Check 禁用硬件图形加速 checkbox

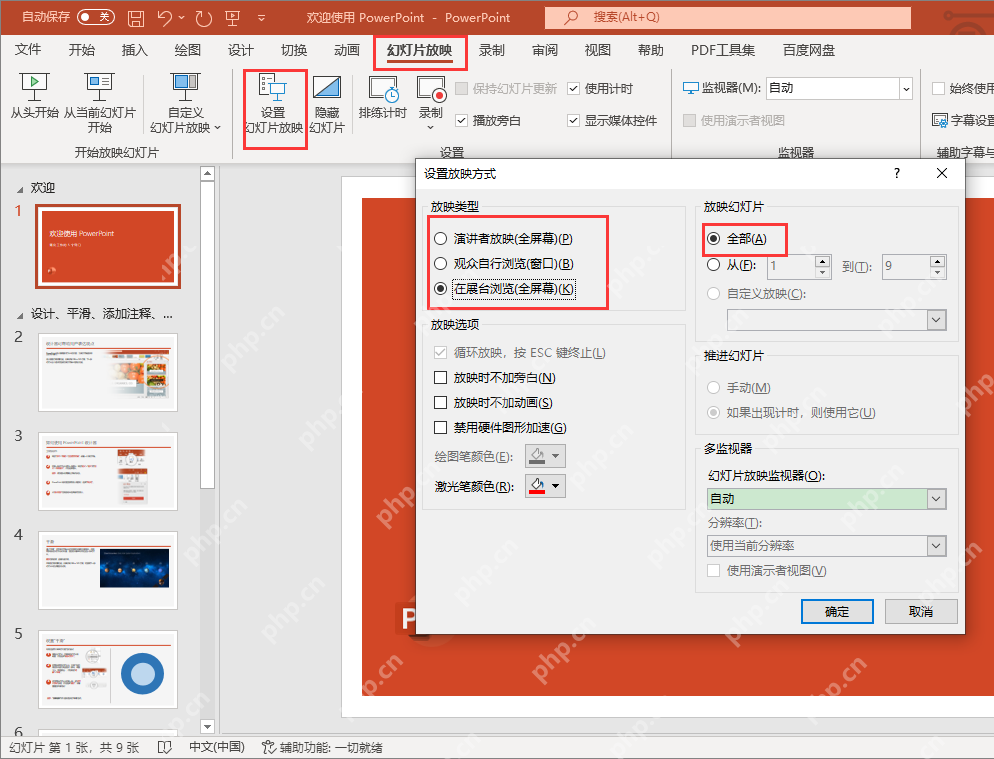(441, 428)
